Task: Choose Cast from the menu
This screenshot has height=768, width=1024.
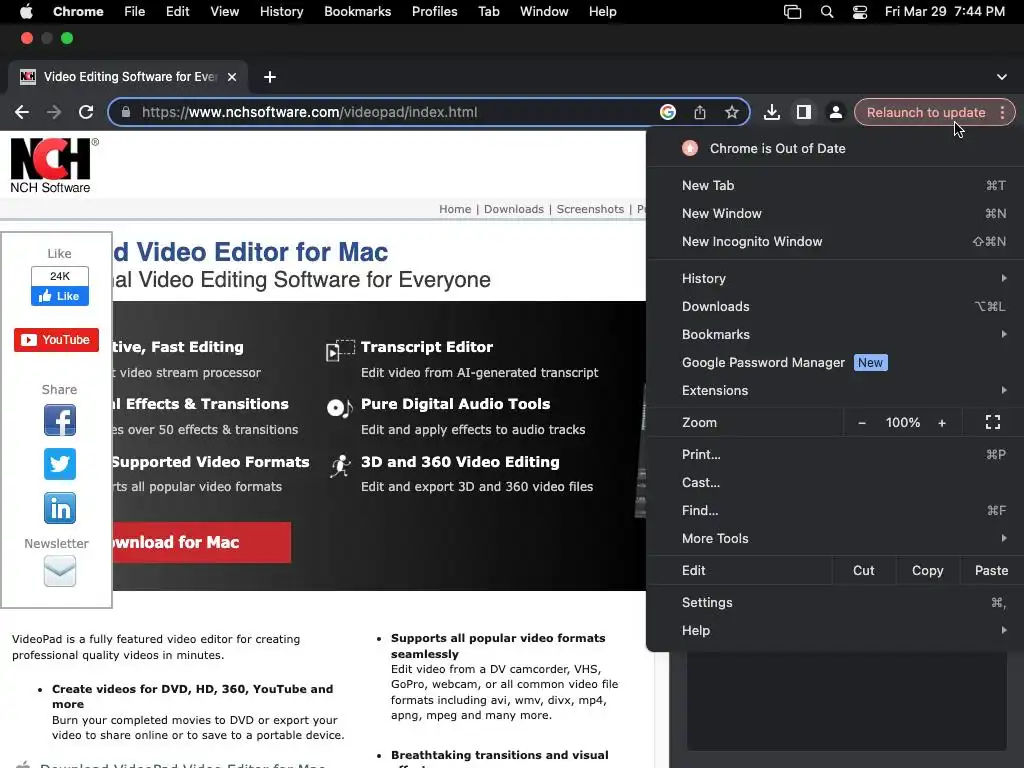Action: (x=835, y=483)
